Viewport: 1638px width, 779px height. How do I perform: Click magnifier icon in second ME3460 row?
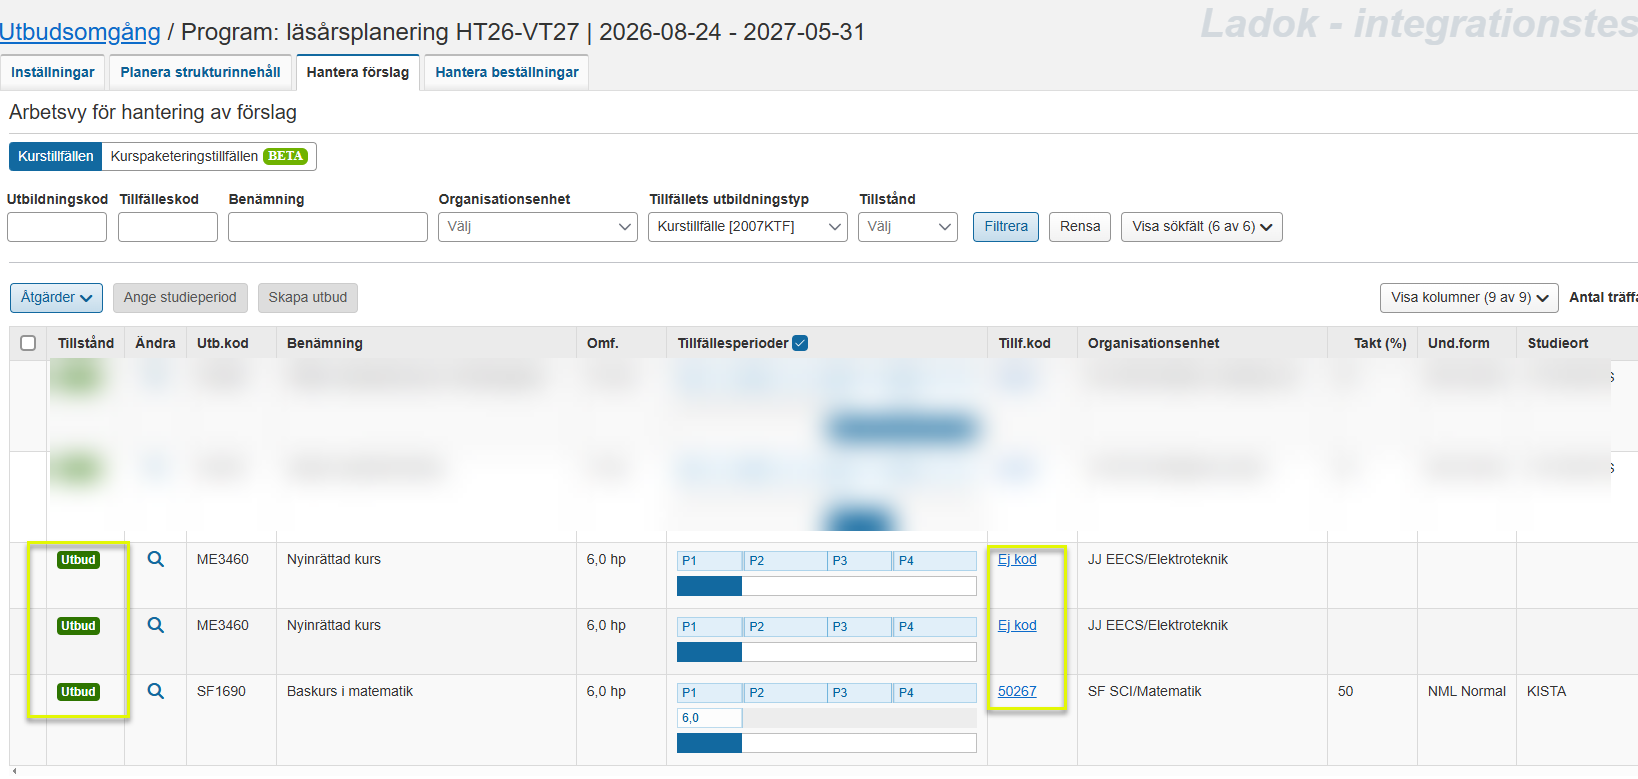[x=156, y=626]
